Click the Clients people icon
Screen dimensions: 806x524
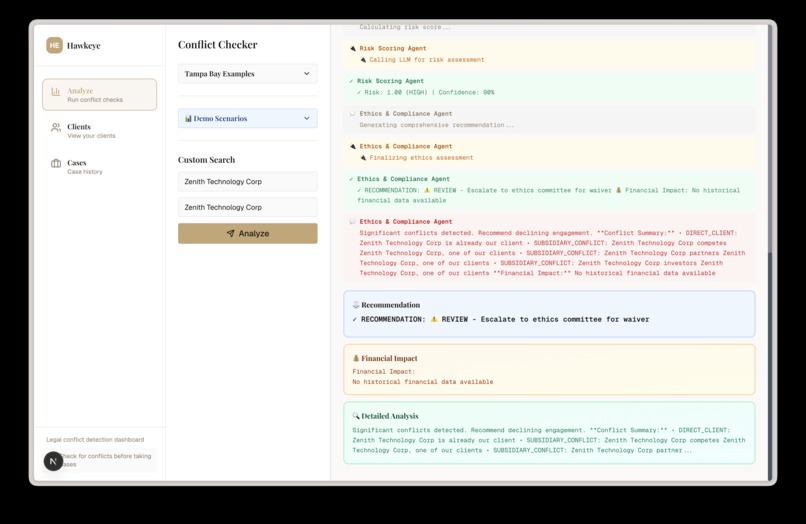56,128
